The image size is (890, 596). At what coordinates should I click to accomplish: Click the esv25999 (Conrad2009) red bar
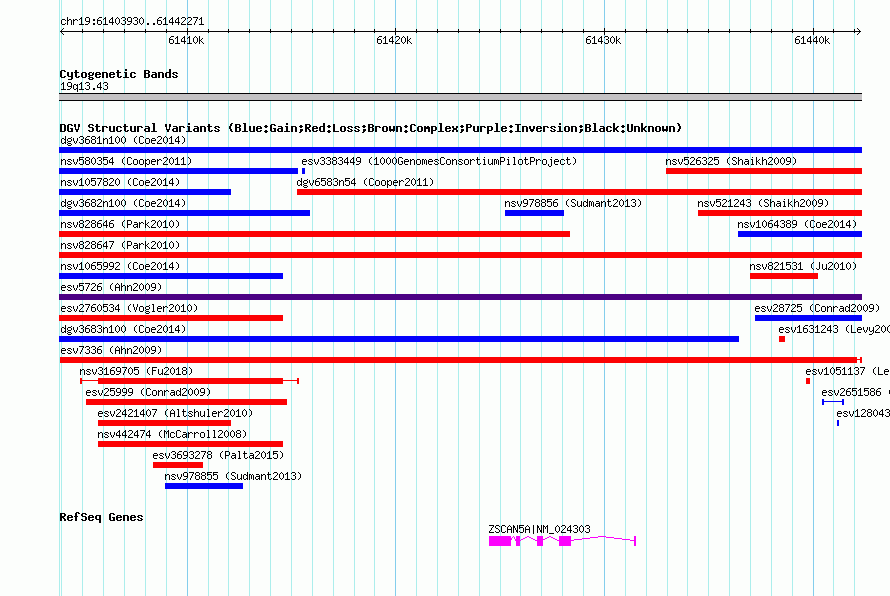[186, 402]
